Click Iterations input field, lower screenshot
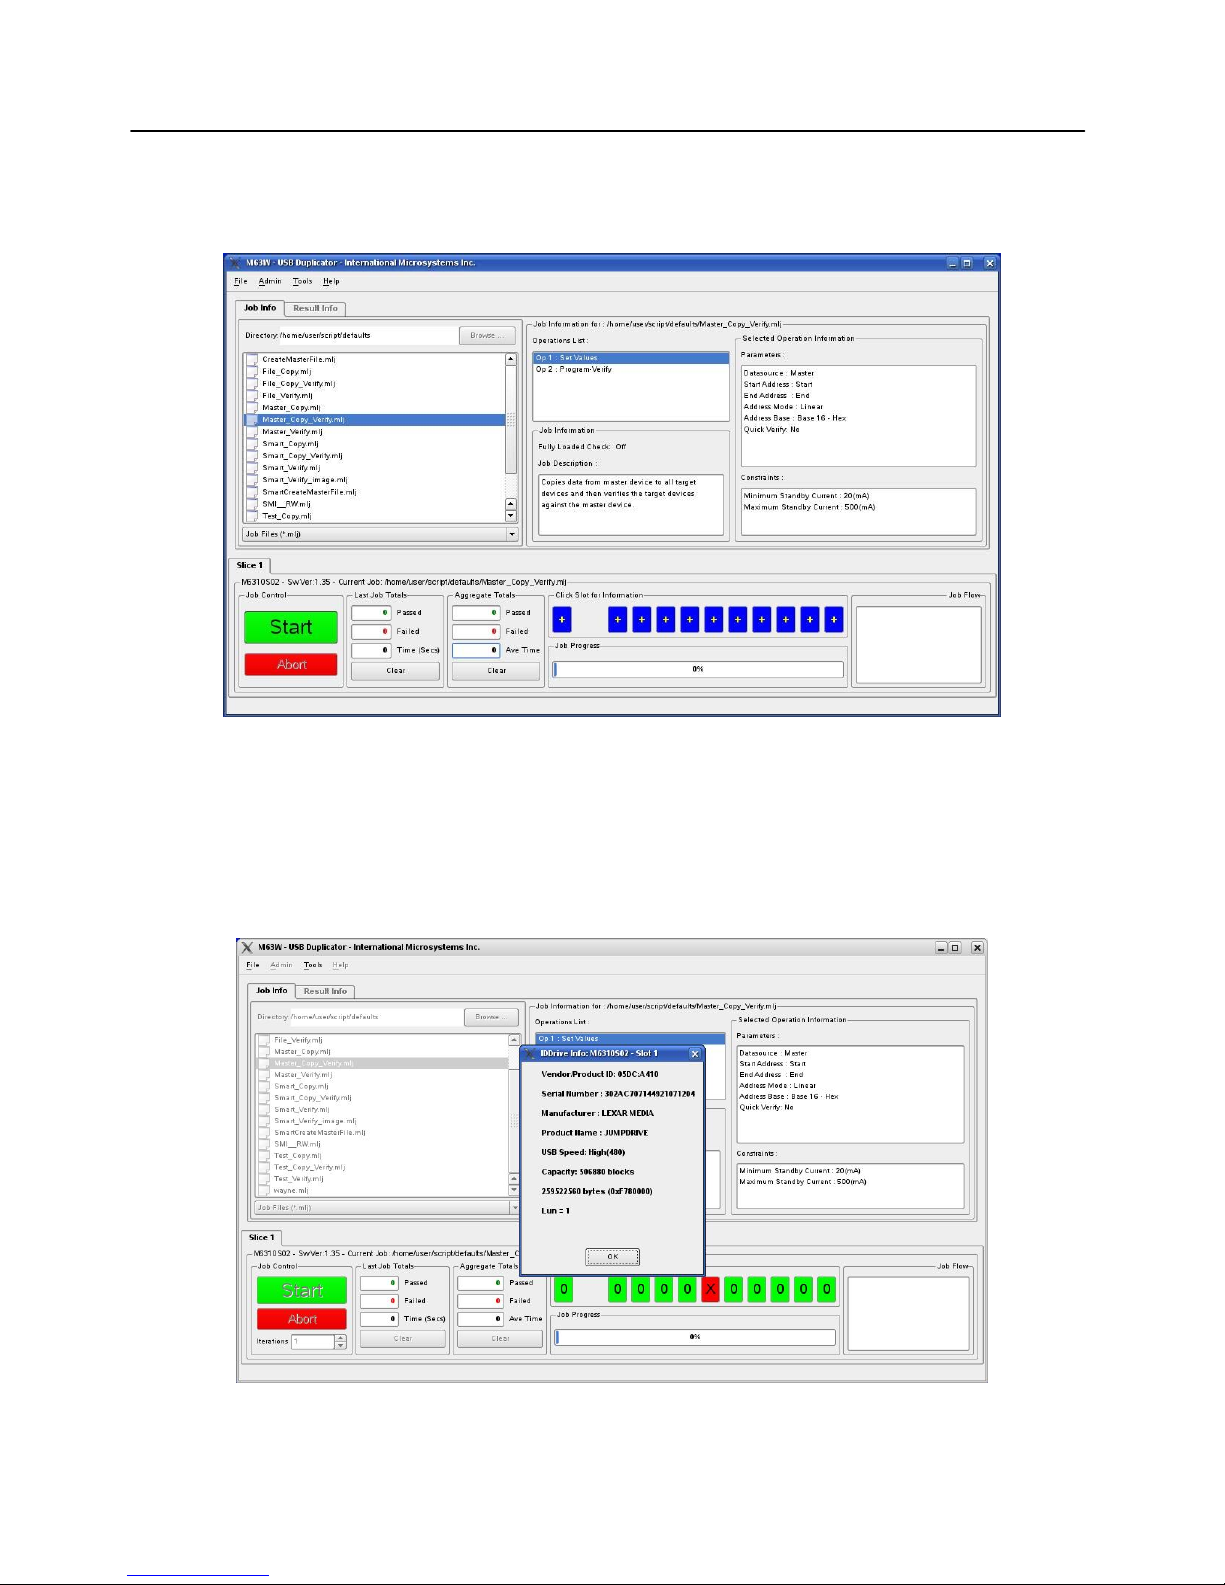 click(x=313, y=1342)
